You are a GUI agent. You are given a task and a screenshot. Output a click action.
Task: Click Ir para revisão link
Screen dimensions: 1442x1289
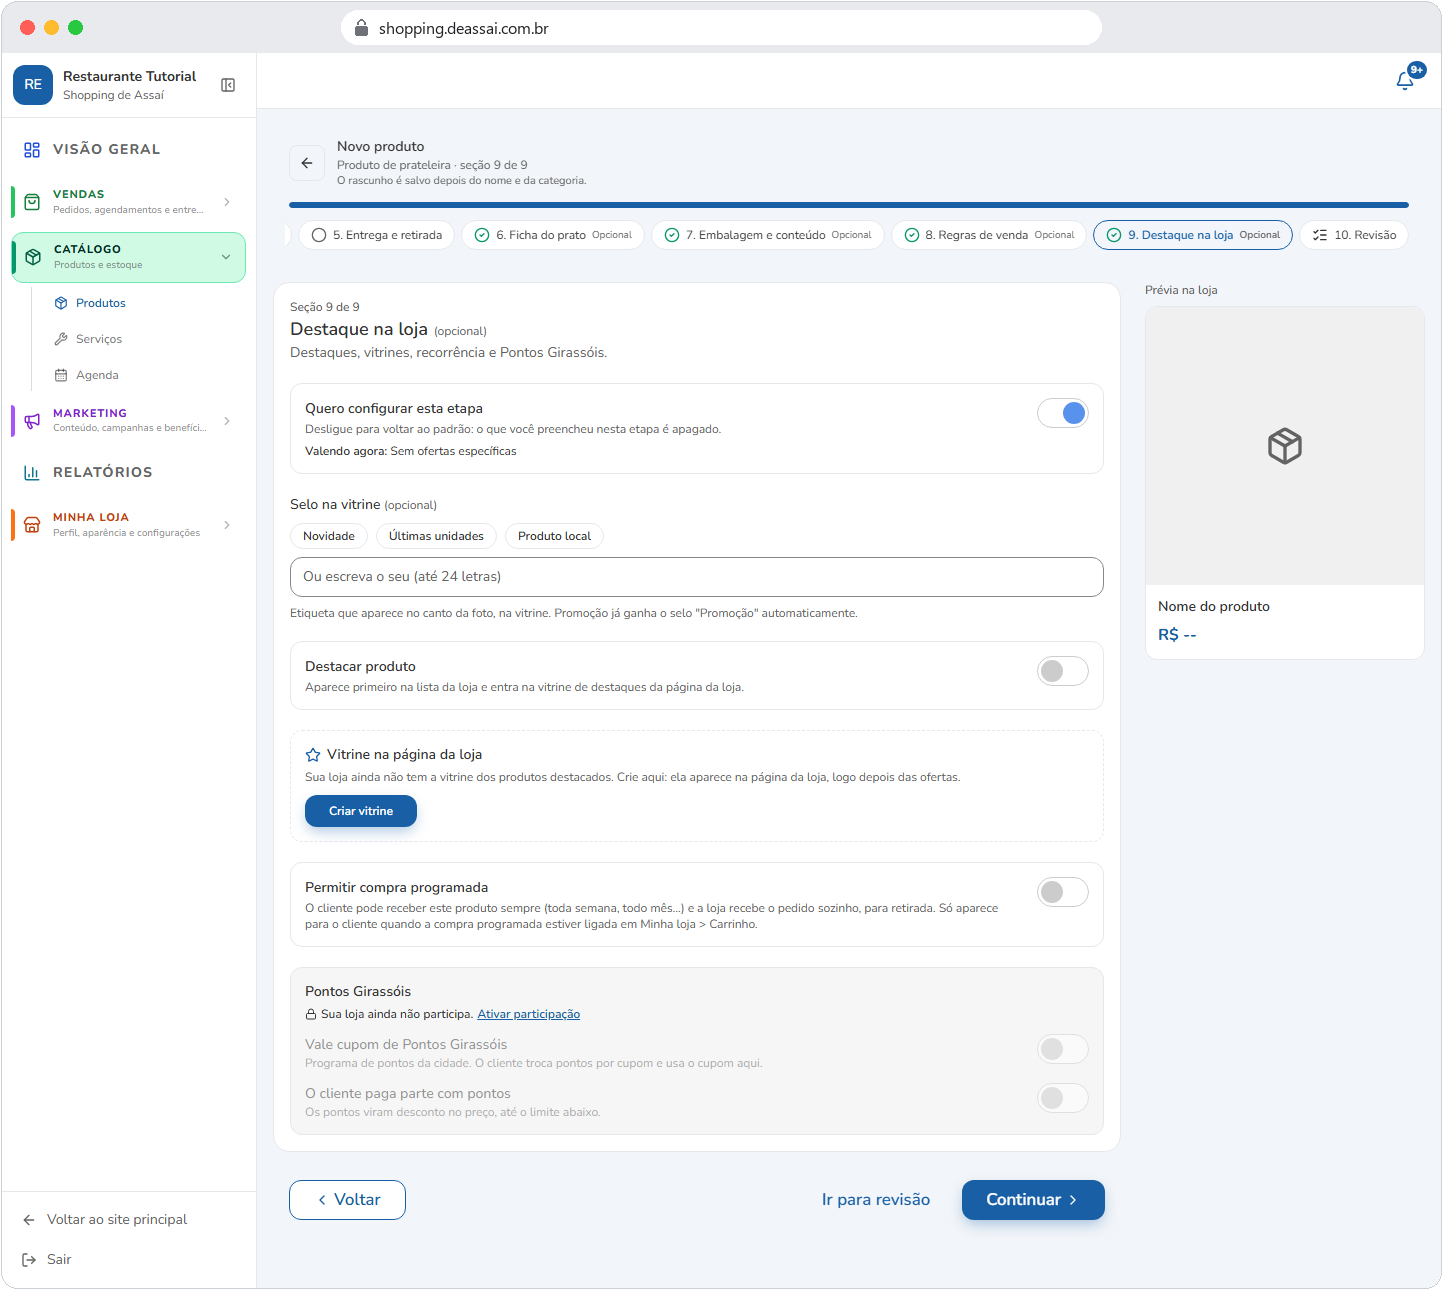(x=876, y=1200)
